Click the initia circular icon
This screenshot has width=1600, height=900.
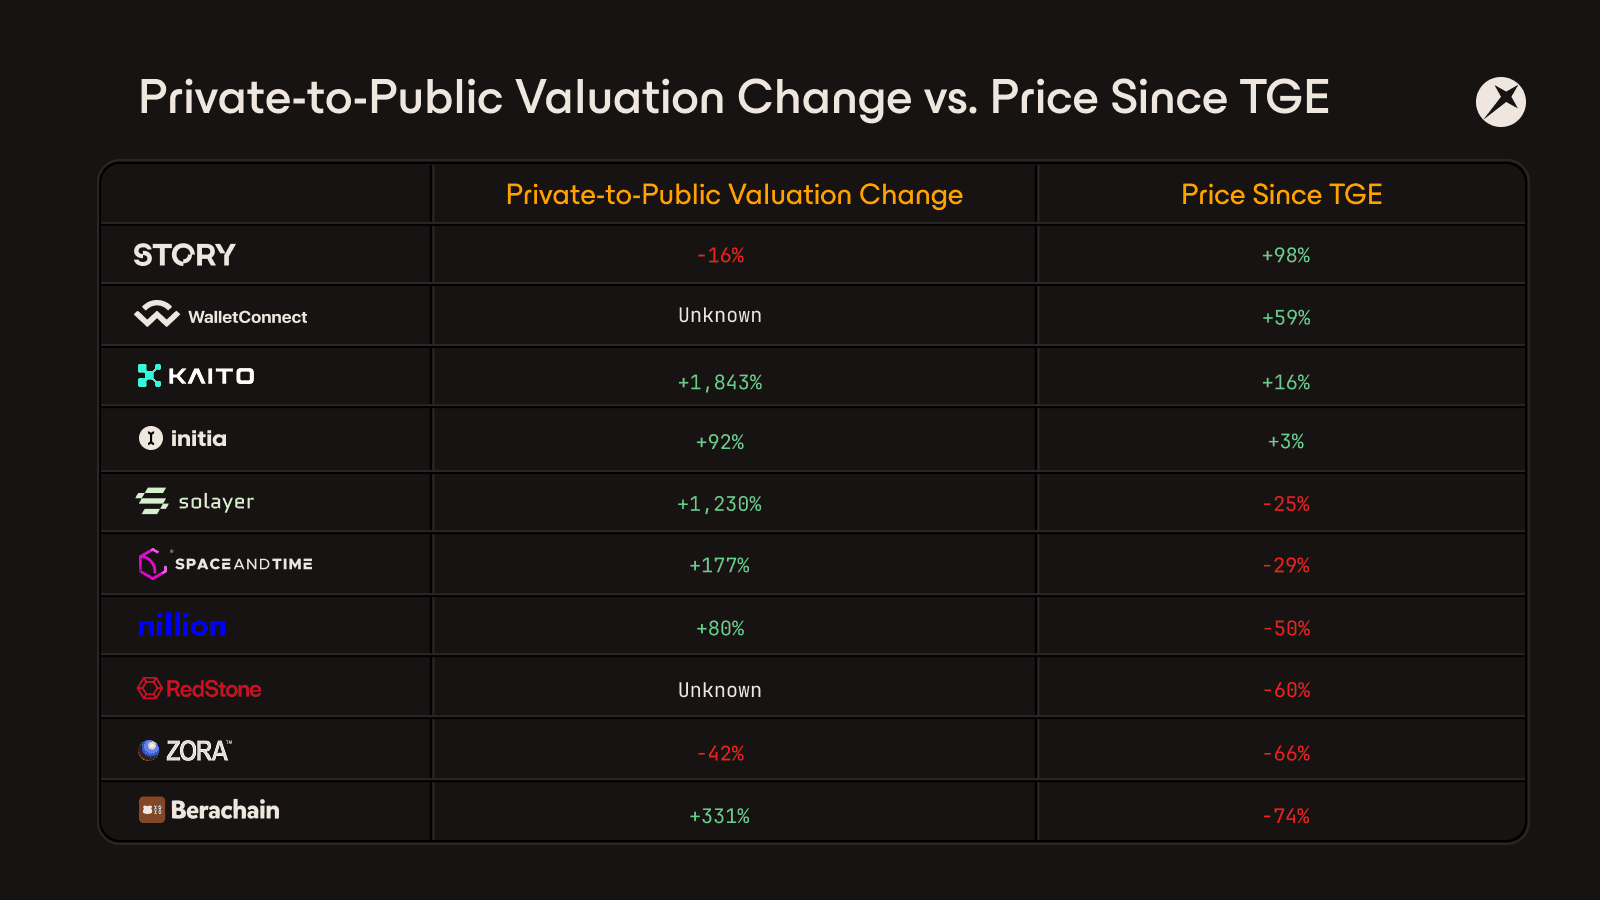150,438
